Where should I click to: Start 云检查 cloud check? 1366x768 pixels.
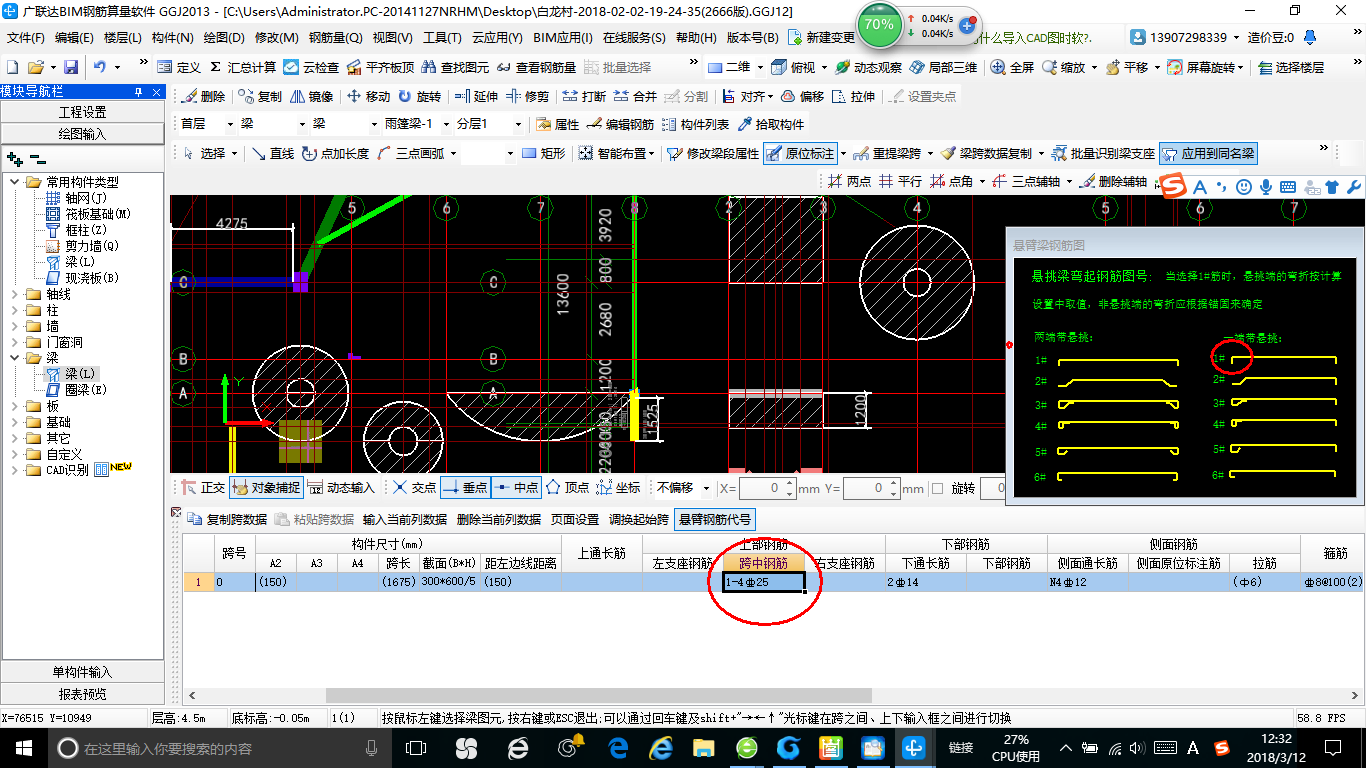pos(311,67)
